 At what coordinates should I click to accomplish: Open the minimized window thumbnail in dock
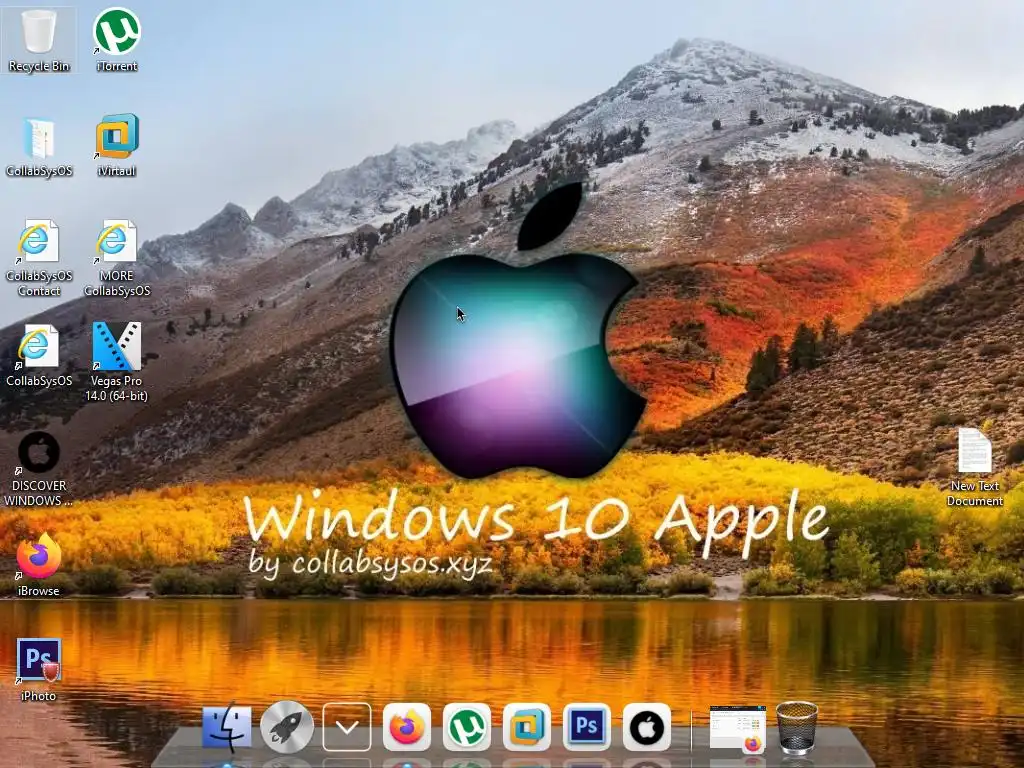[x=738, y=728]
